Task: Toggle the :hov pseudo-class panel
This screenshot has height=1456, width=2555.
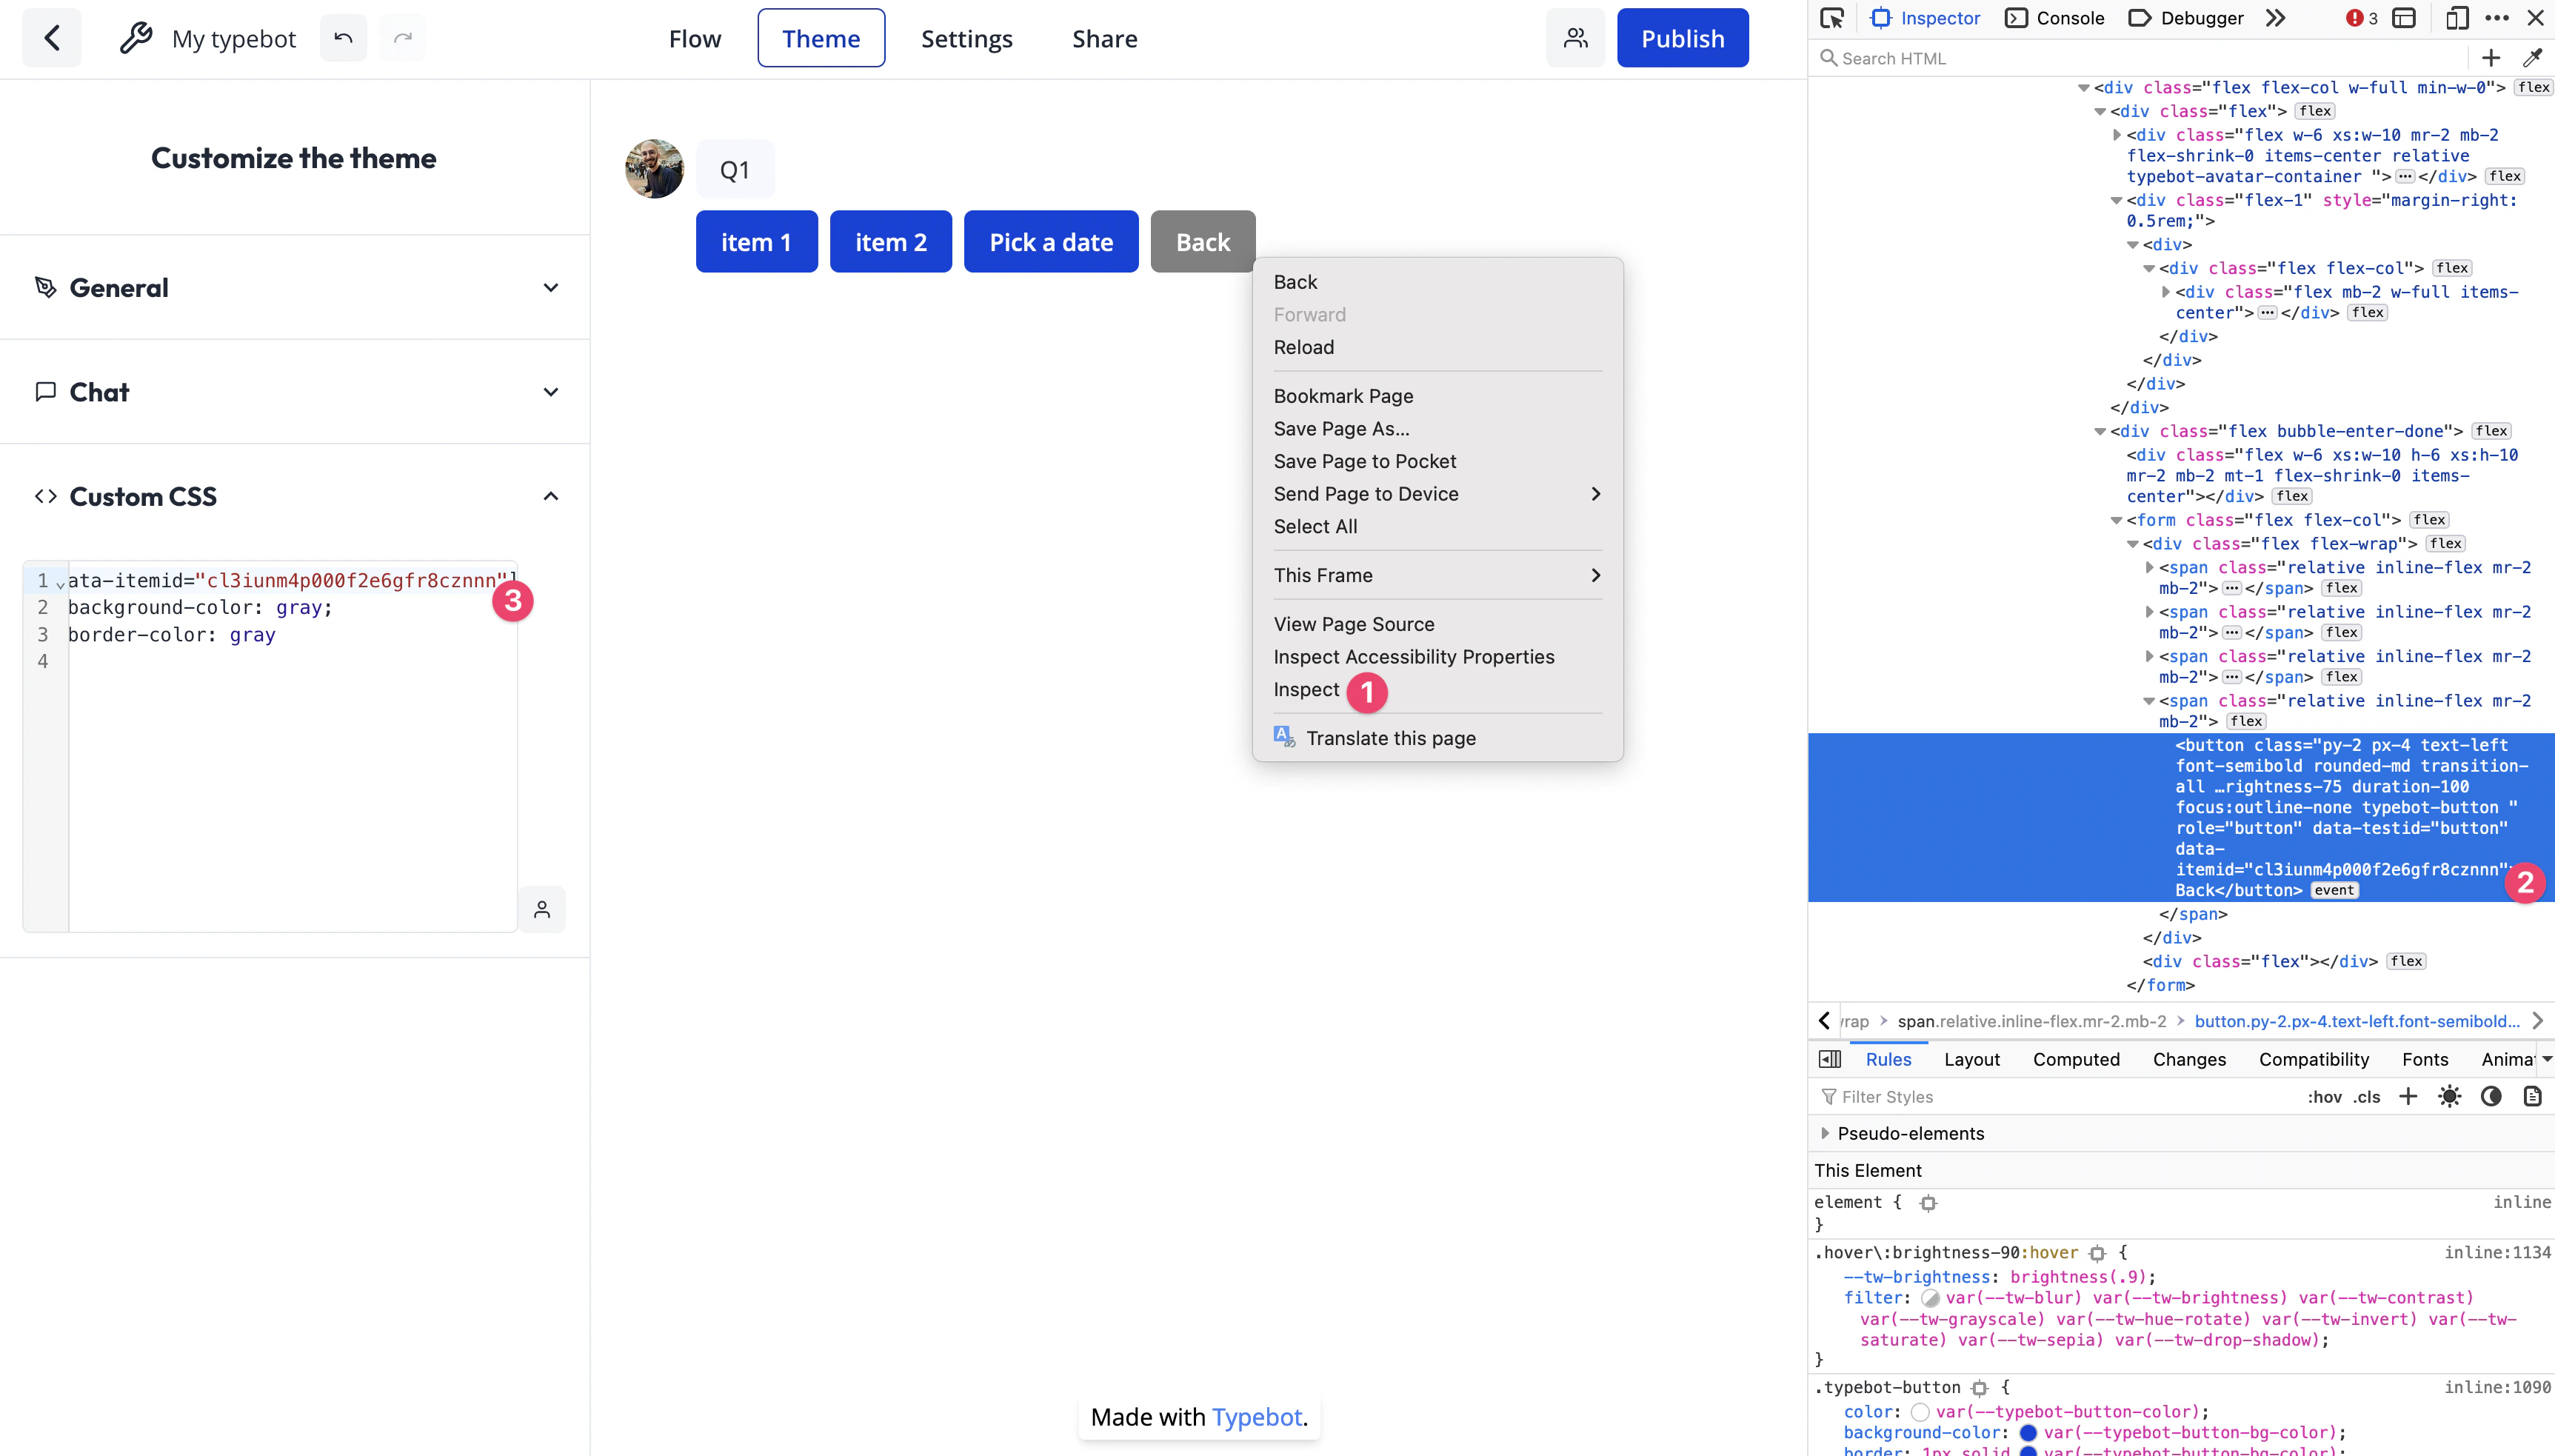Action: (x=2324, y=1097)
